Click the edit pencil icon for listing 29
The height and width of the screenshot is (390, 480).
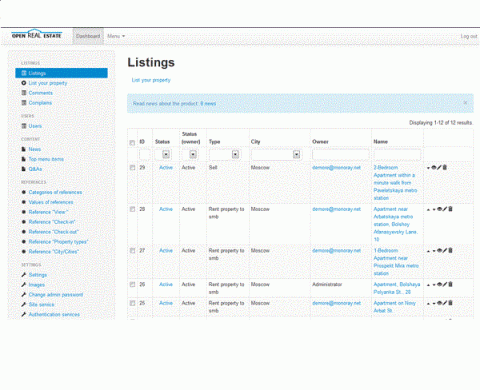[x=439, y=168]
